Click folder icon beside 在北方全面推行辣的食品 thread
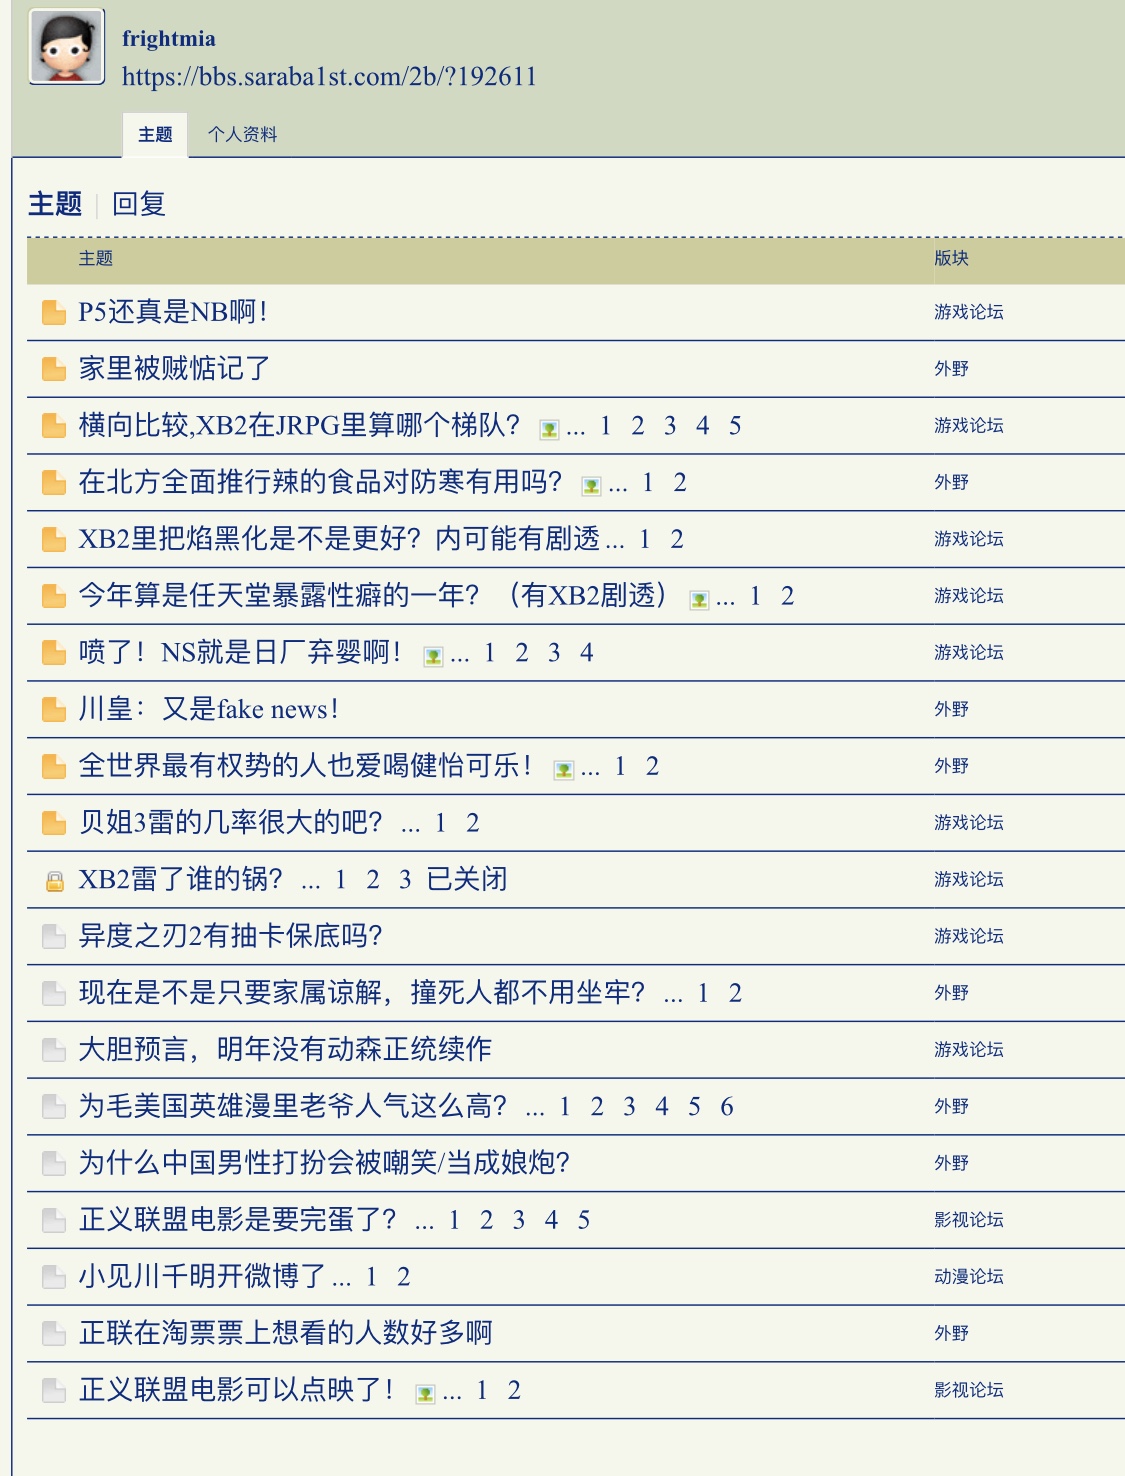This screenshot has height=1476, width=1125. pos(54,483)
